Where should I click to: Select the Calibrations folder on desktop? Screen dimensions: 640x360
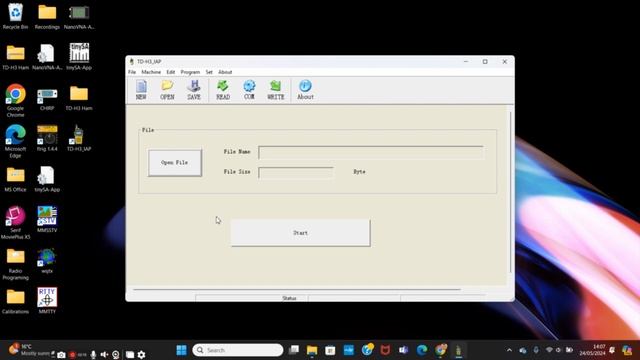(16, 301)
